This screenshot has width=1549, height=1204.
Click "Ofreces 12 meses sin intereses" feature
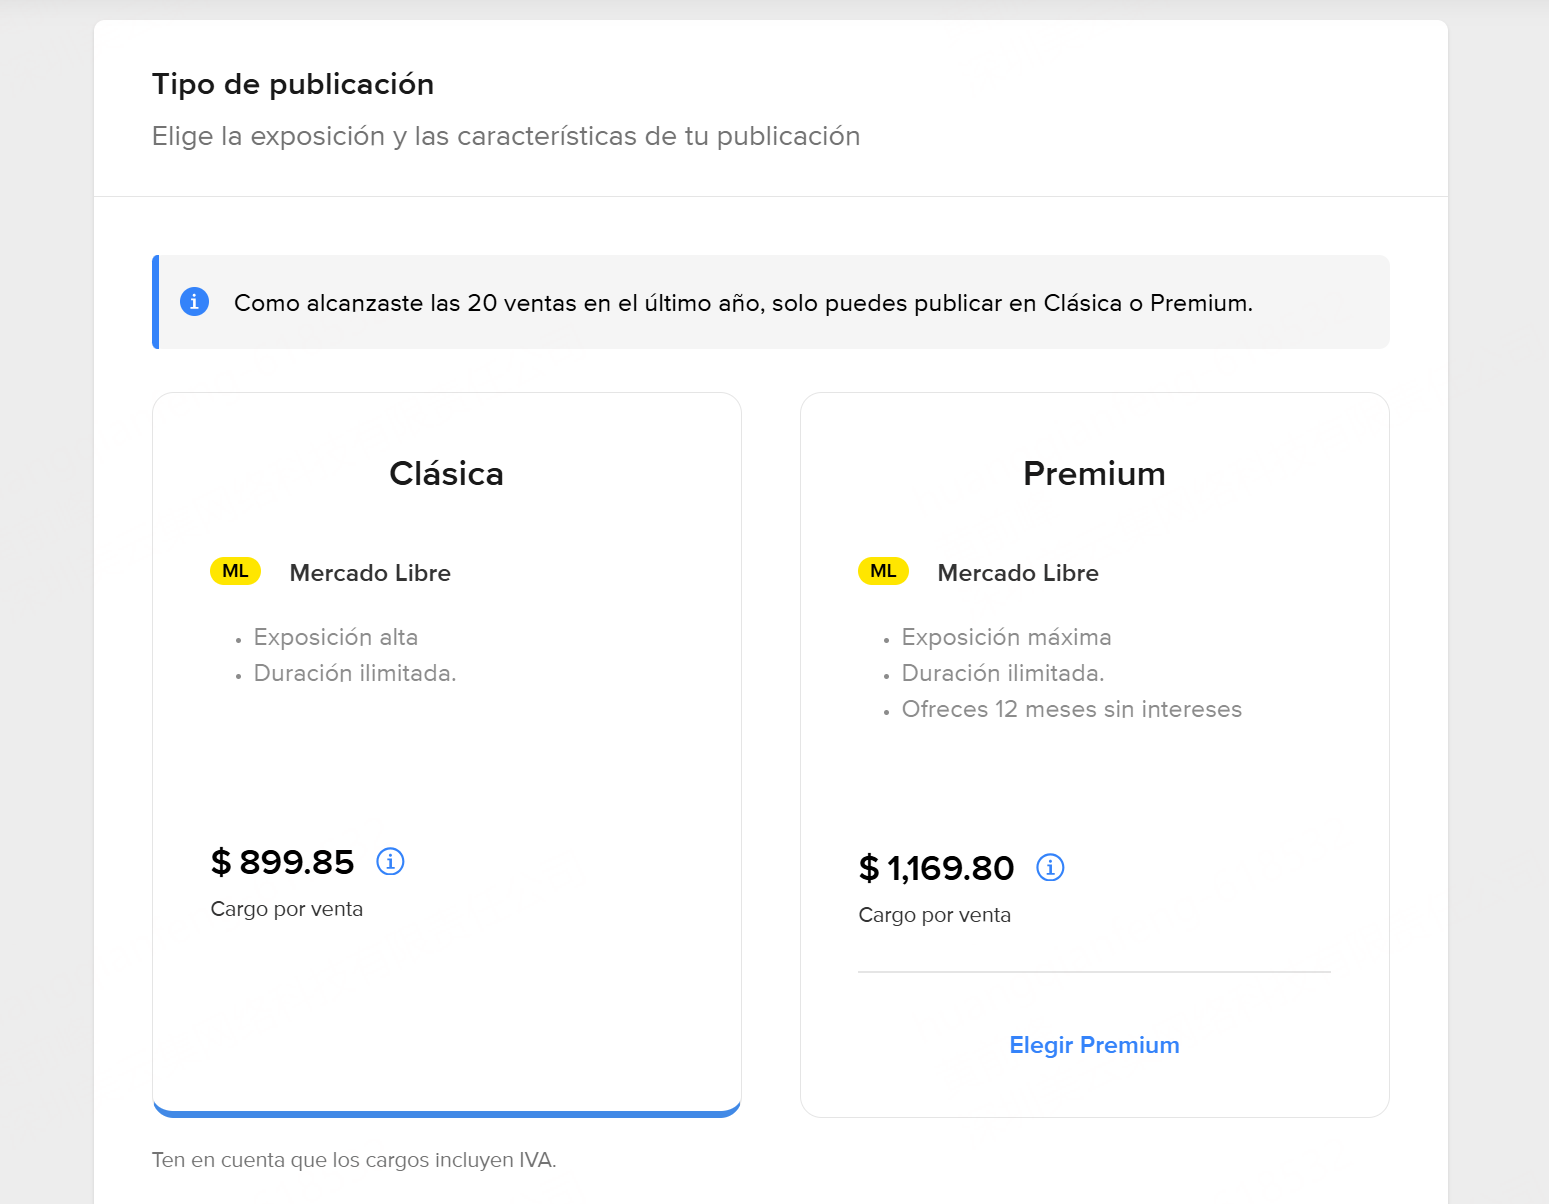point(1071,709)
